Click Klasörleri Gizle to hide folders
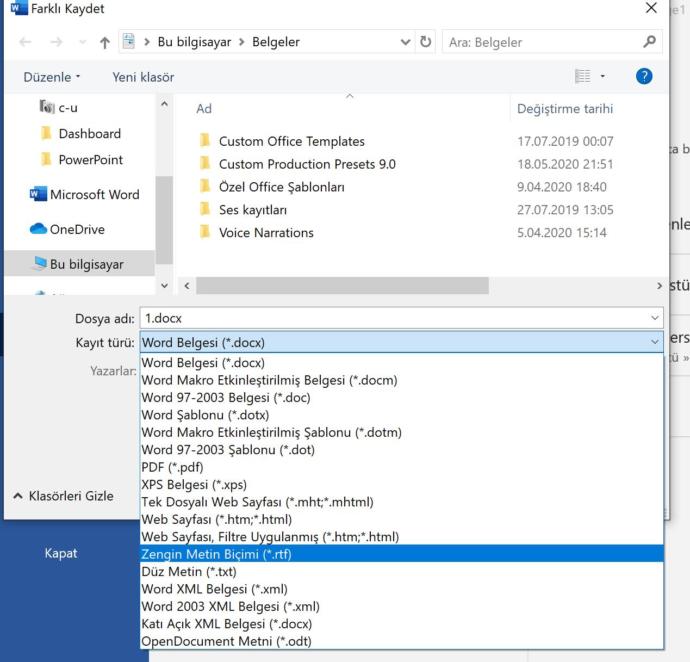690x662 pixels. [x=63, y=496]
